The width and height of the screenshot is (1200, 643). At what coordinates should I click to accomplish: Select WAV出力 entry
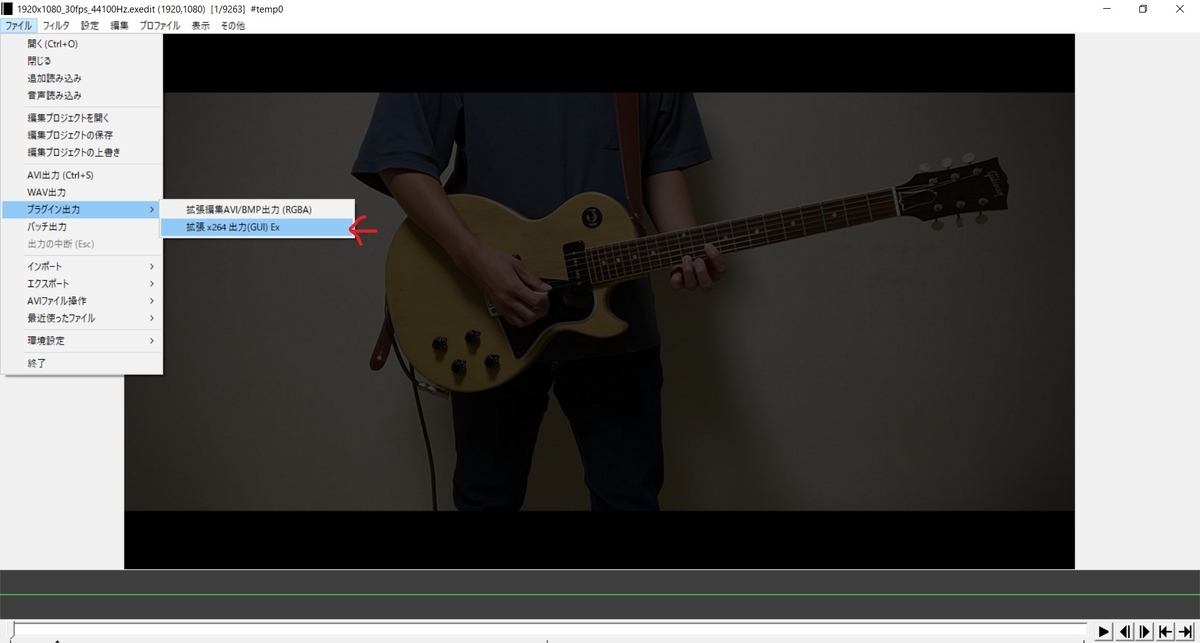(82, 192)
